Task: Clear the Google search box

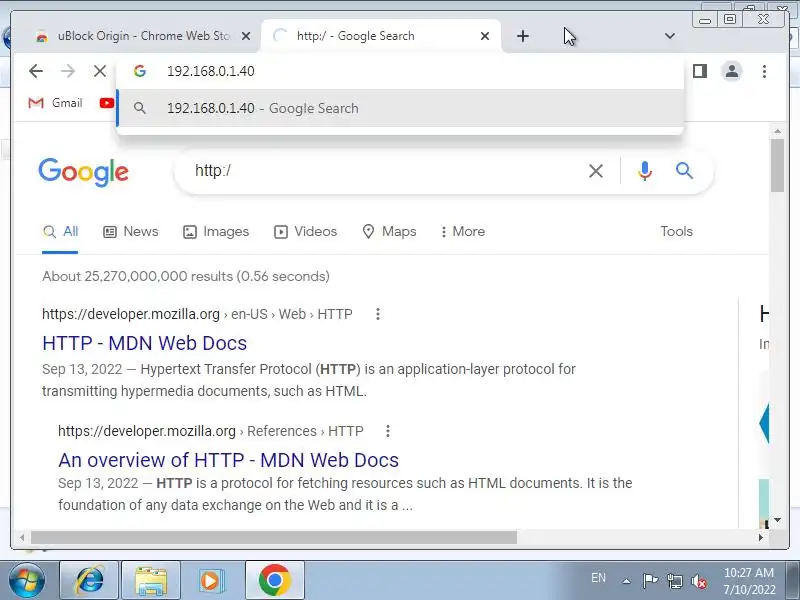Action: 596,171
